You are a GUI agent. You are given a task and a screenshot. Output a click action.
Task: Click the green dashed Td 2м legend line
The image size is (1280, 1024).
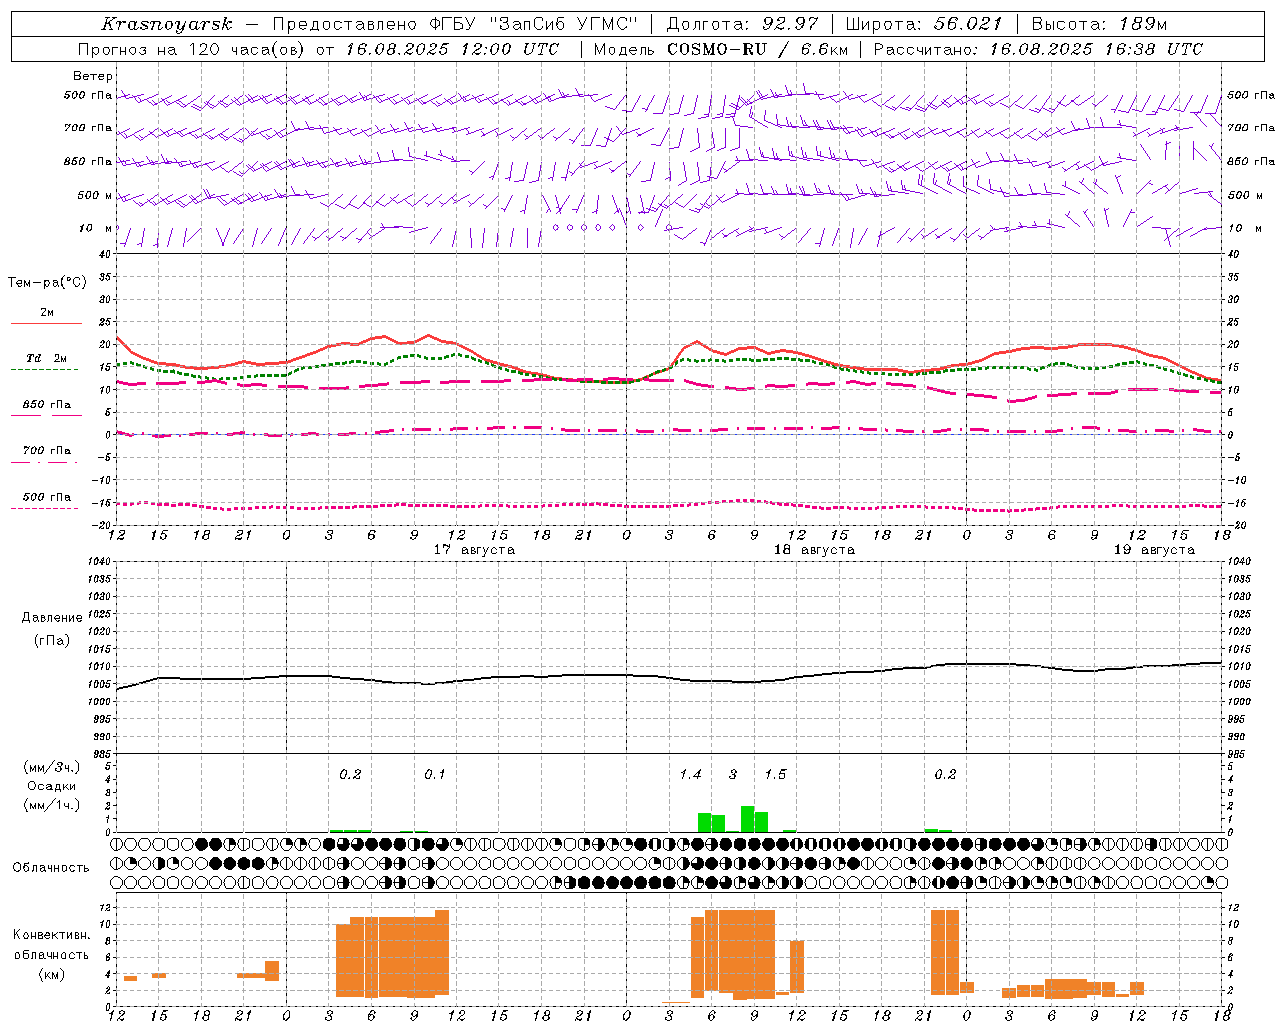[x=44, y=369]
